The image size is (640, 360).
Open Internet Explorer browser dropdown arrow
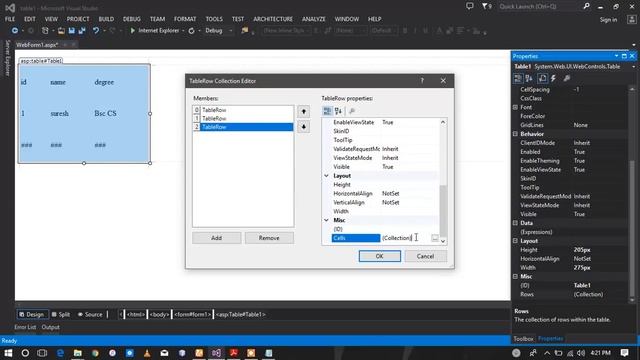coord(183,31)
